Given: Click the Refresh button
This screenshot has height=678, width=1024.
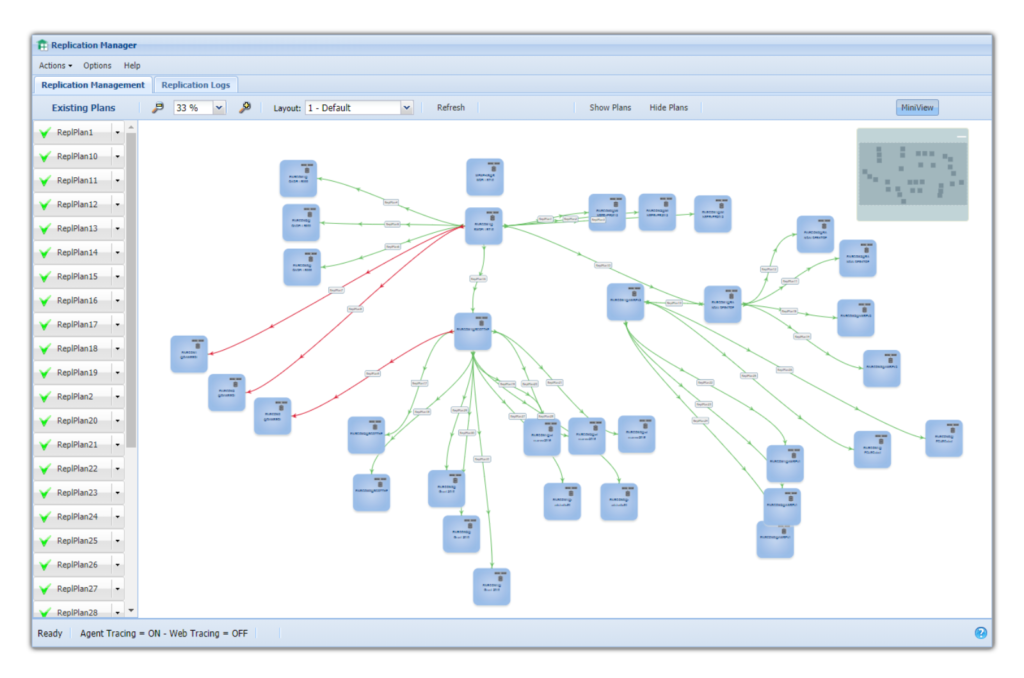Looking at the screenshot, I should point(450,108).
